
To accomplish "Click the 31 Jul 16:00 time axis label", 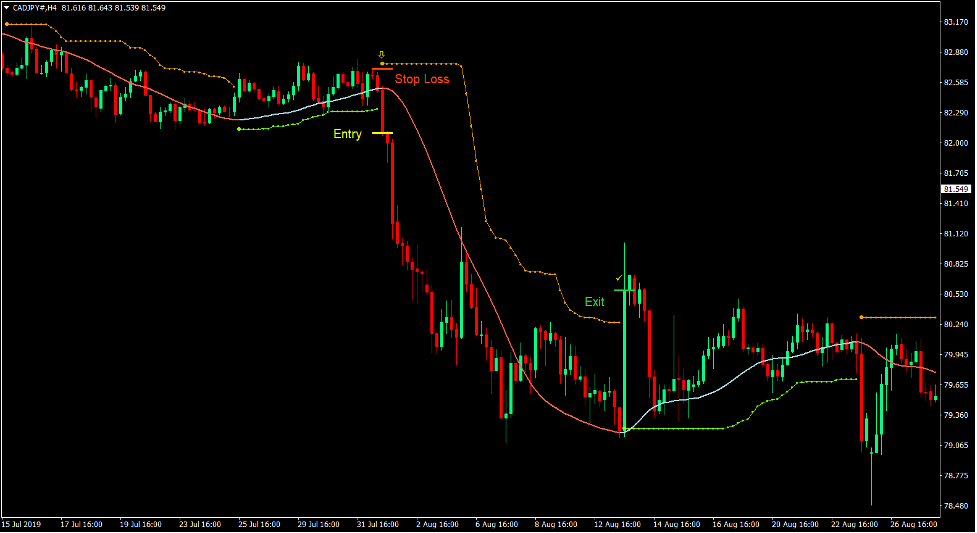I will click(378, 524).
